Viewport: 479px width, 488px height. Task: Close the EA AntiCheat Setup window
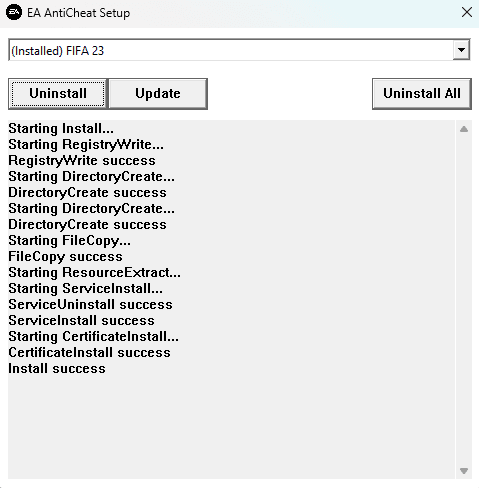pos(467,12)
